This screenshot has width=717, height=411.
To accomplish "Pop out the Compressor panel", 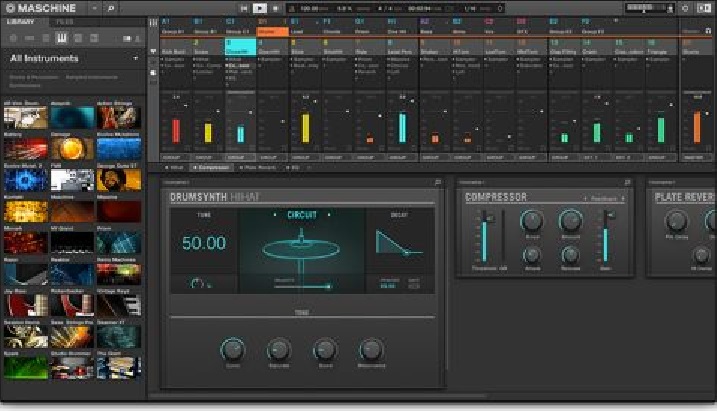I will (627, 182).
